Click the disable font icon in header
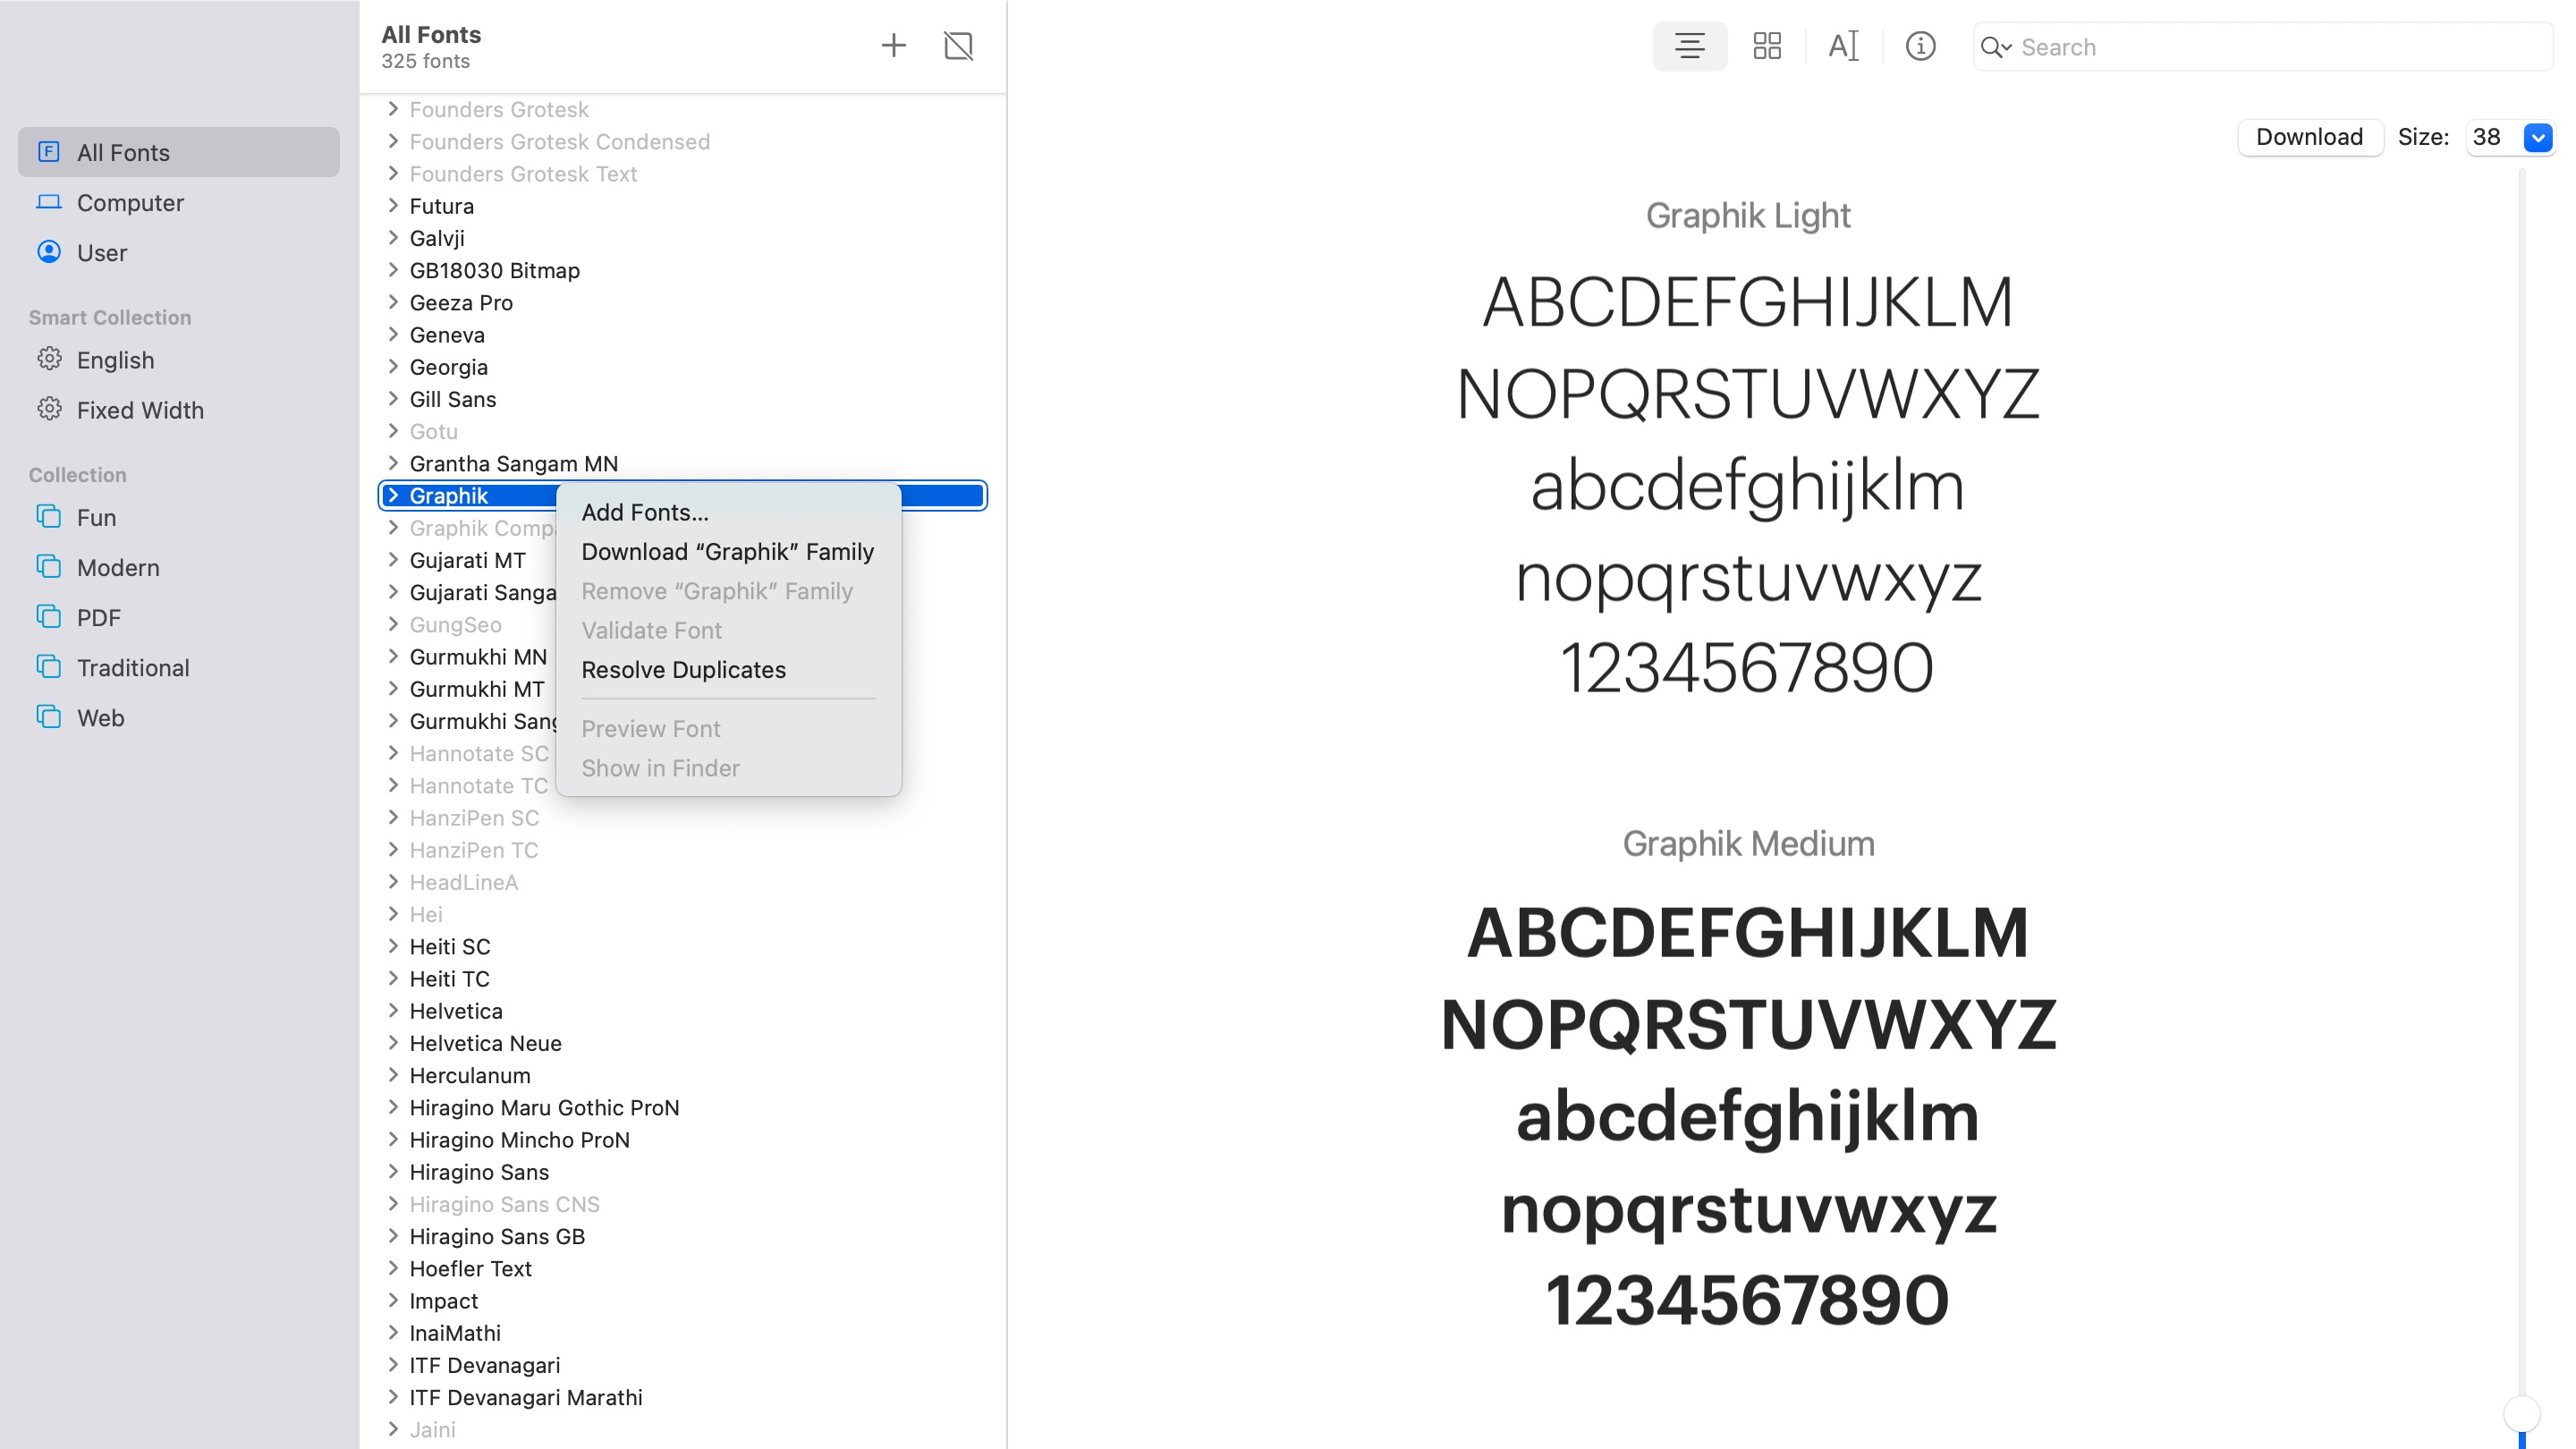The width and height of the screenshot is (2576, 1449). 958,45
